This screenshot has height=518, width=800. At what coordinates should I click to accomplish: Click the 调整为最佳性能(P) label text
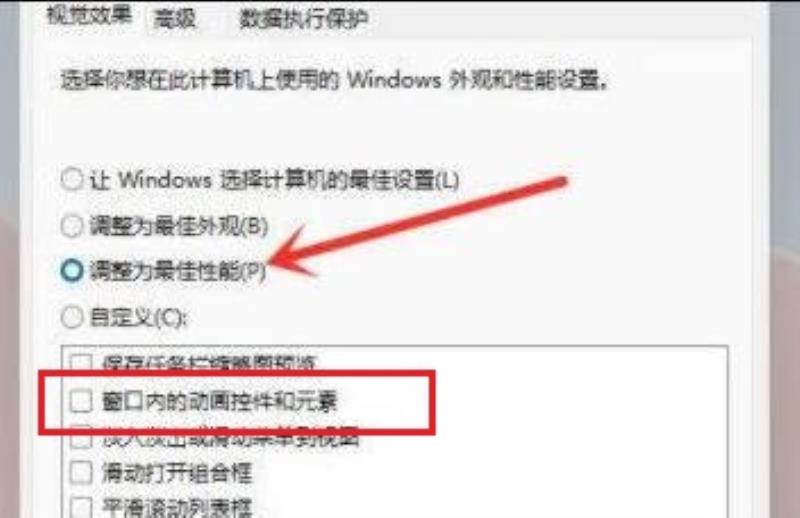178,271
